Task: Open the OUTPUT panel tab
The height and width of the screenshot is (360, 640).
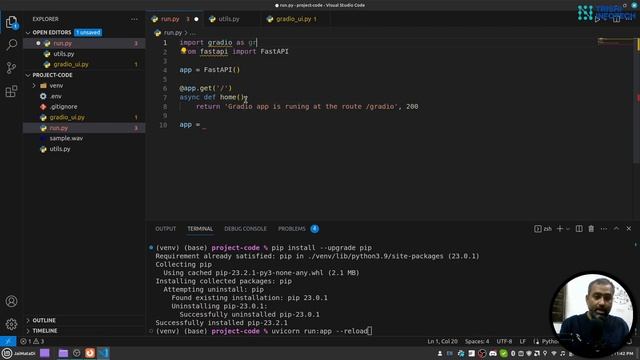Action: (x=165, y=229)
